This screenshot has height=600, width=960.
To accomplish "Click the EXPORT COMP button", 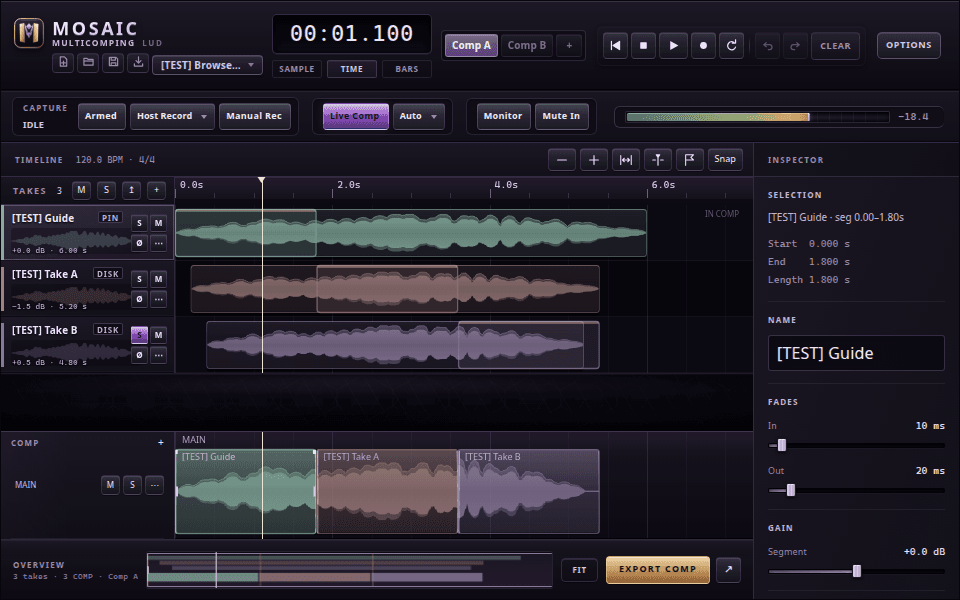I will click(658, 569).
